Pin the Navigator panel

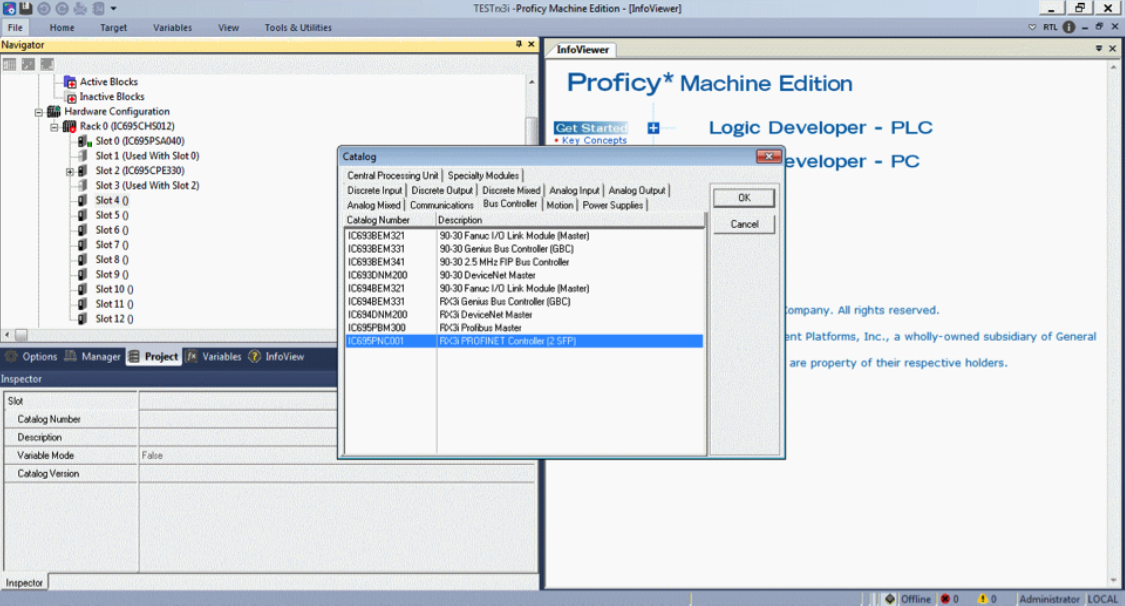pos(519,44)
